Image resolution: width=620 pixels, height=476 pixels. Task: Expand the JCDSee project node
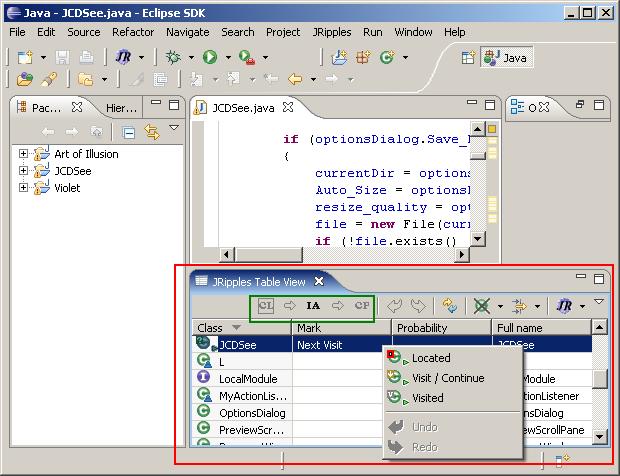pos(23,170)
